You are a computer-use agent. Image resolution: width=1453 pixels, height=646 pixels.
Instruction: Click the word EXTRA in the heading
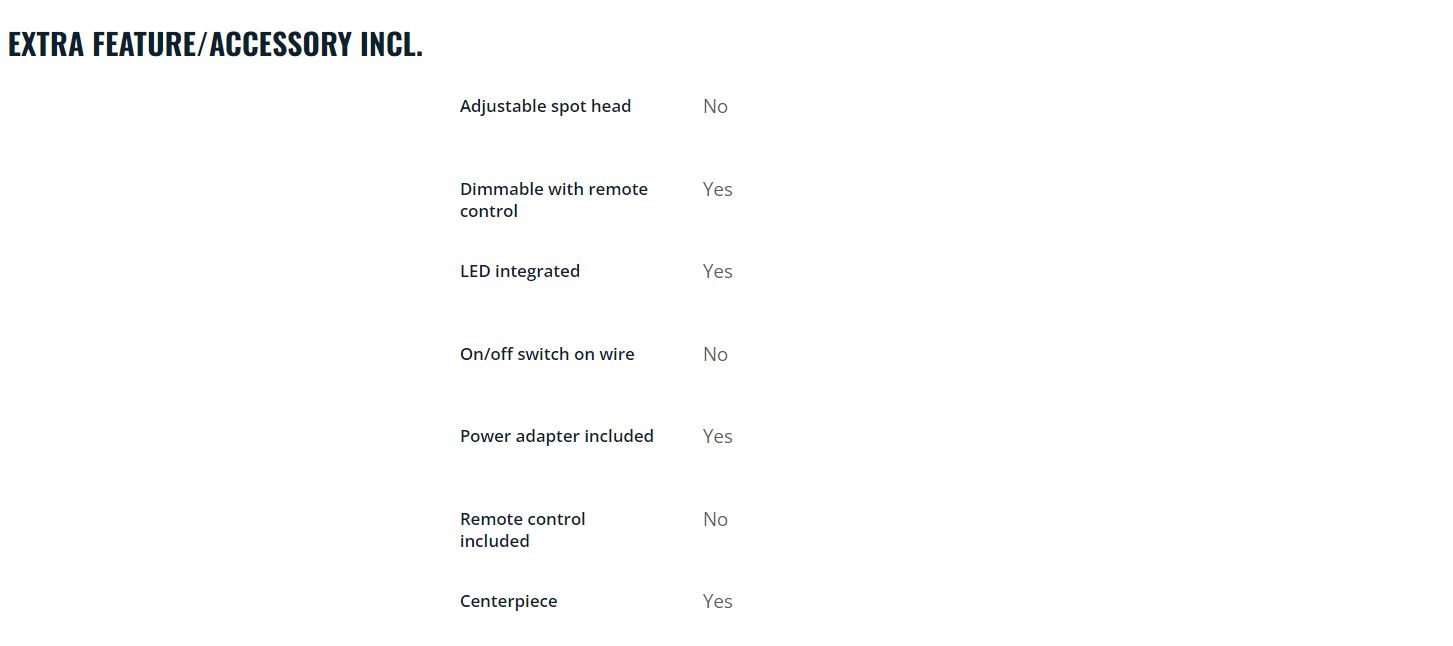coord(46,45)
